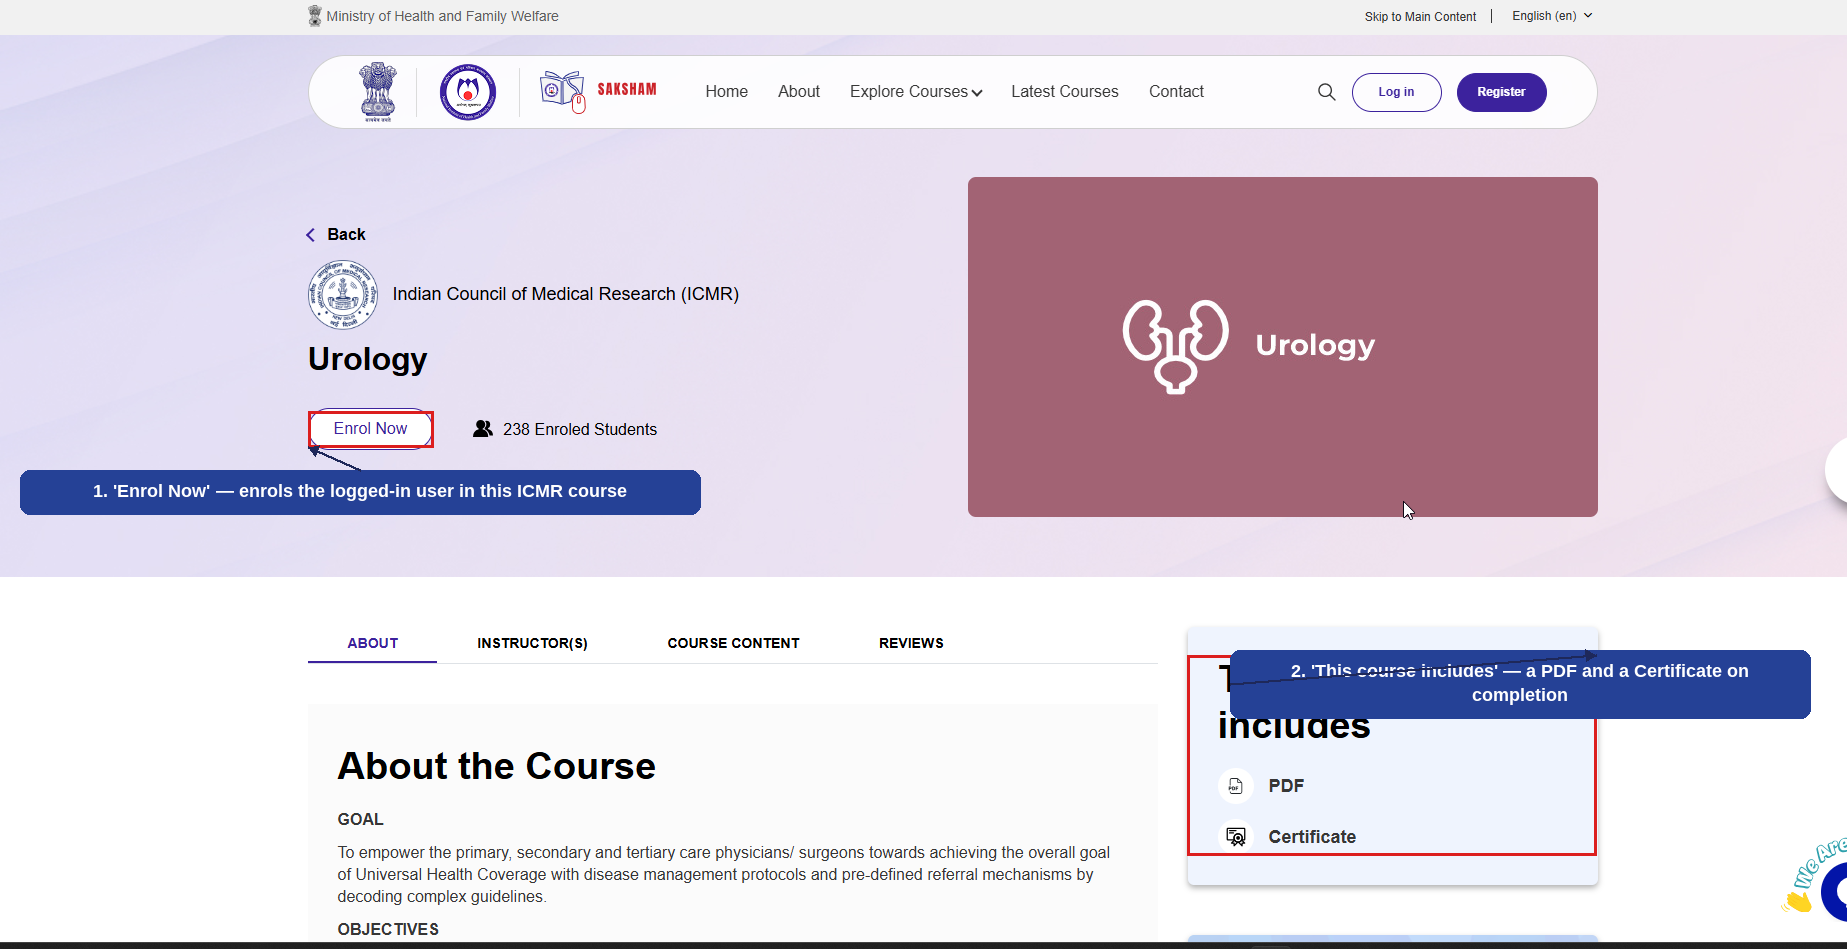Click the Urology course title heading
Viewport: 1847px width, 949px height.
click(x=368, y=359)
